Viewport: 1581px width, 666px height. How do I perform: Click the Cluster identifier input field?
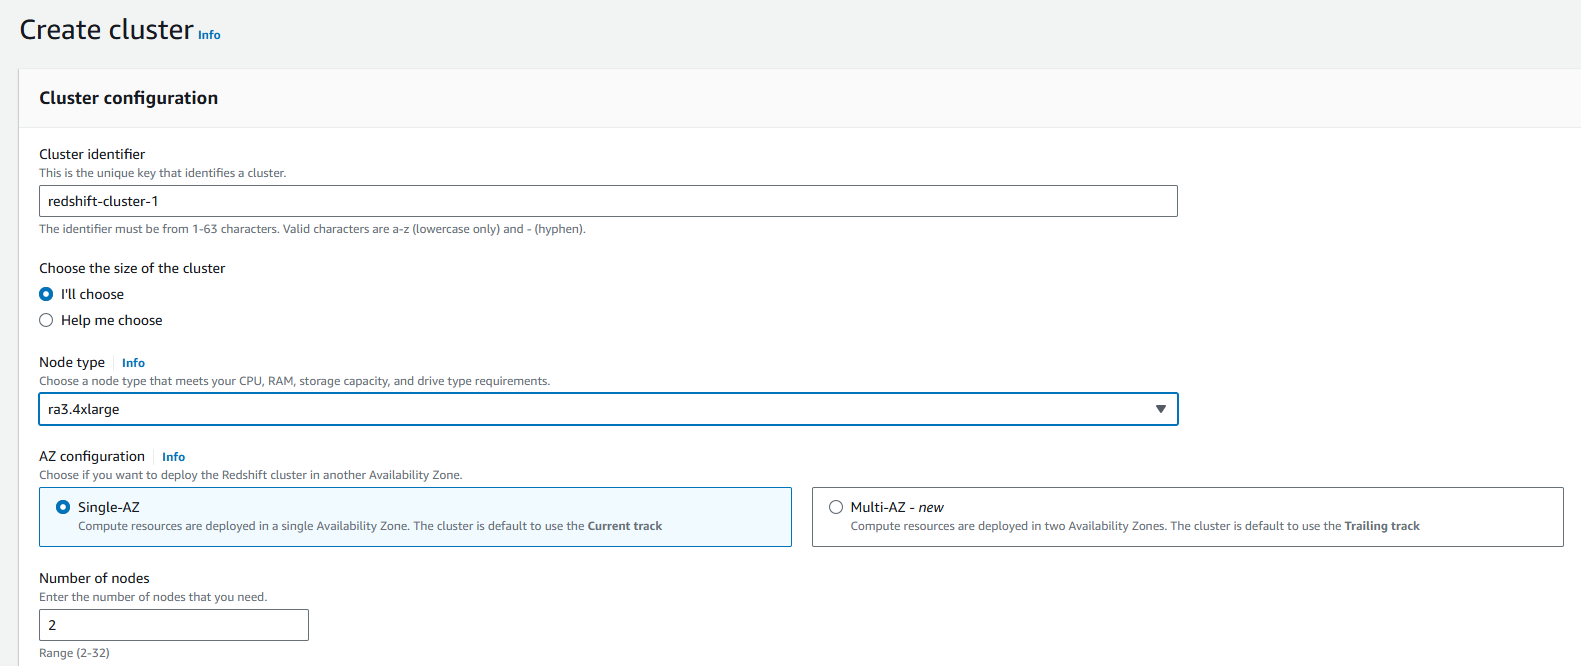(x=608, y=201)
